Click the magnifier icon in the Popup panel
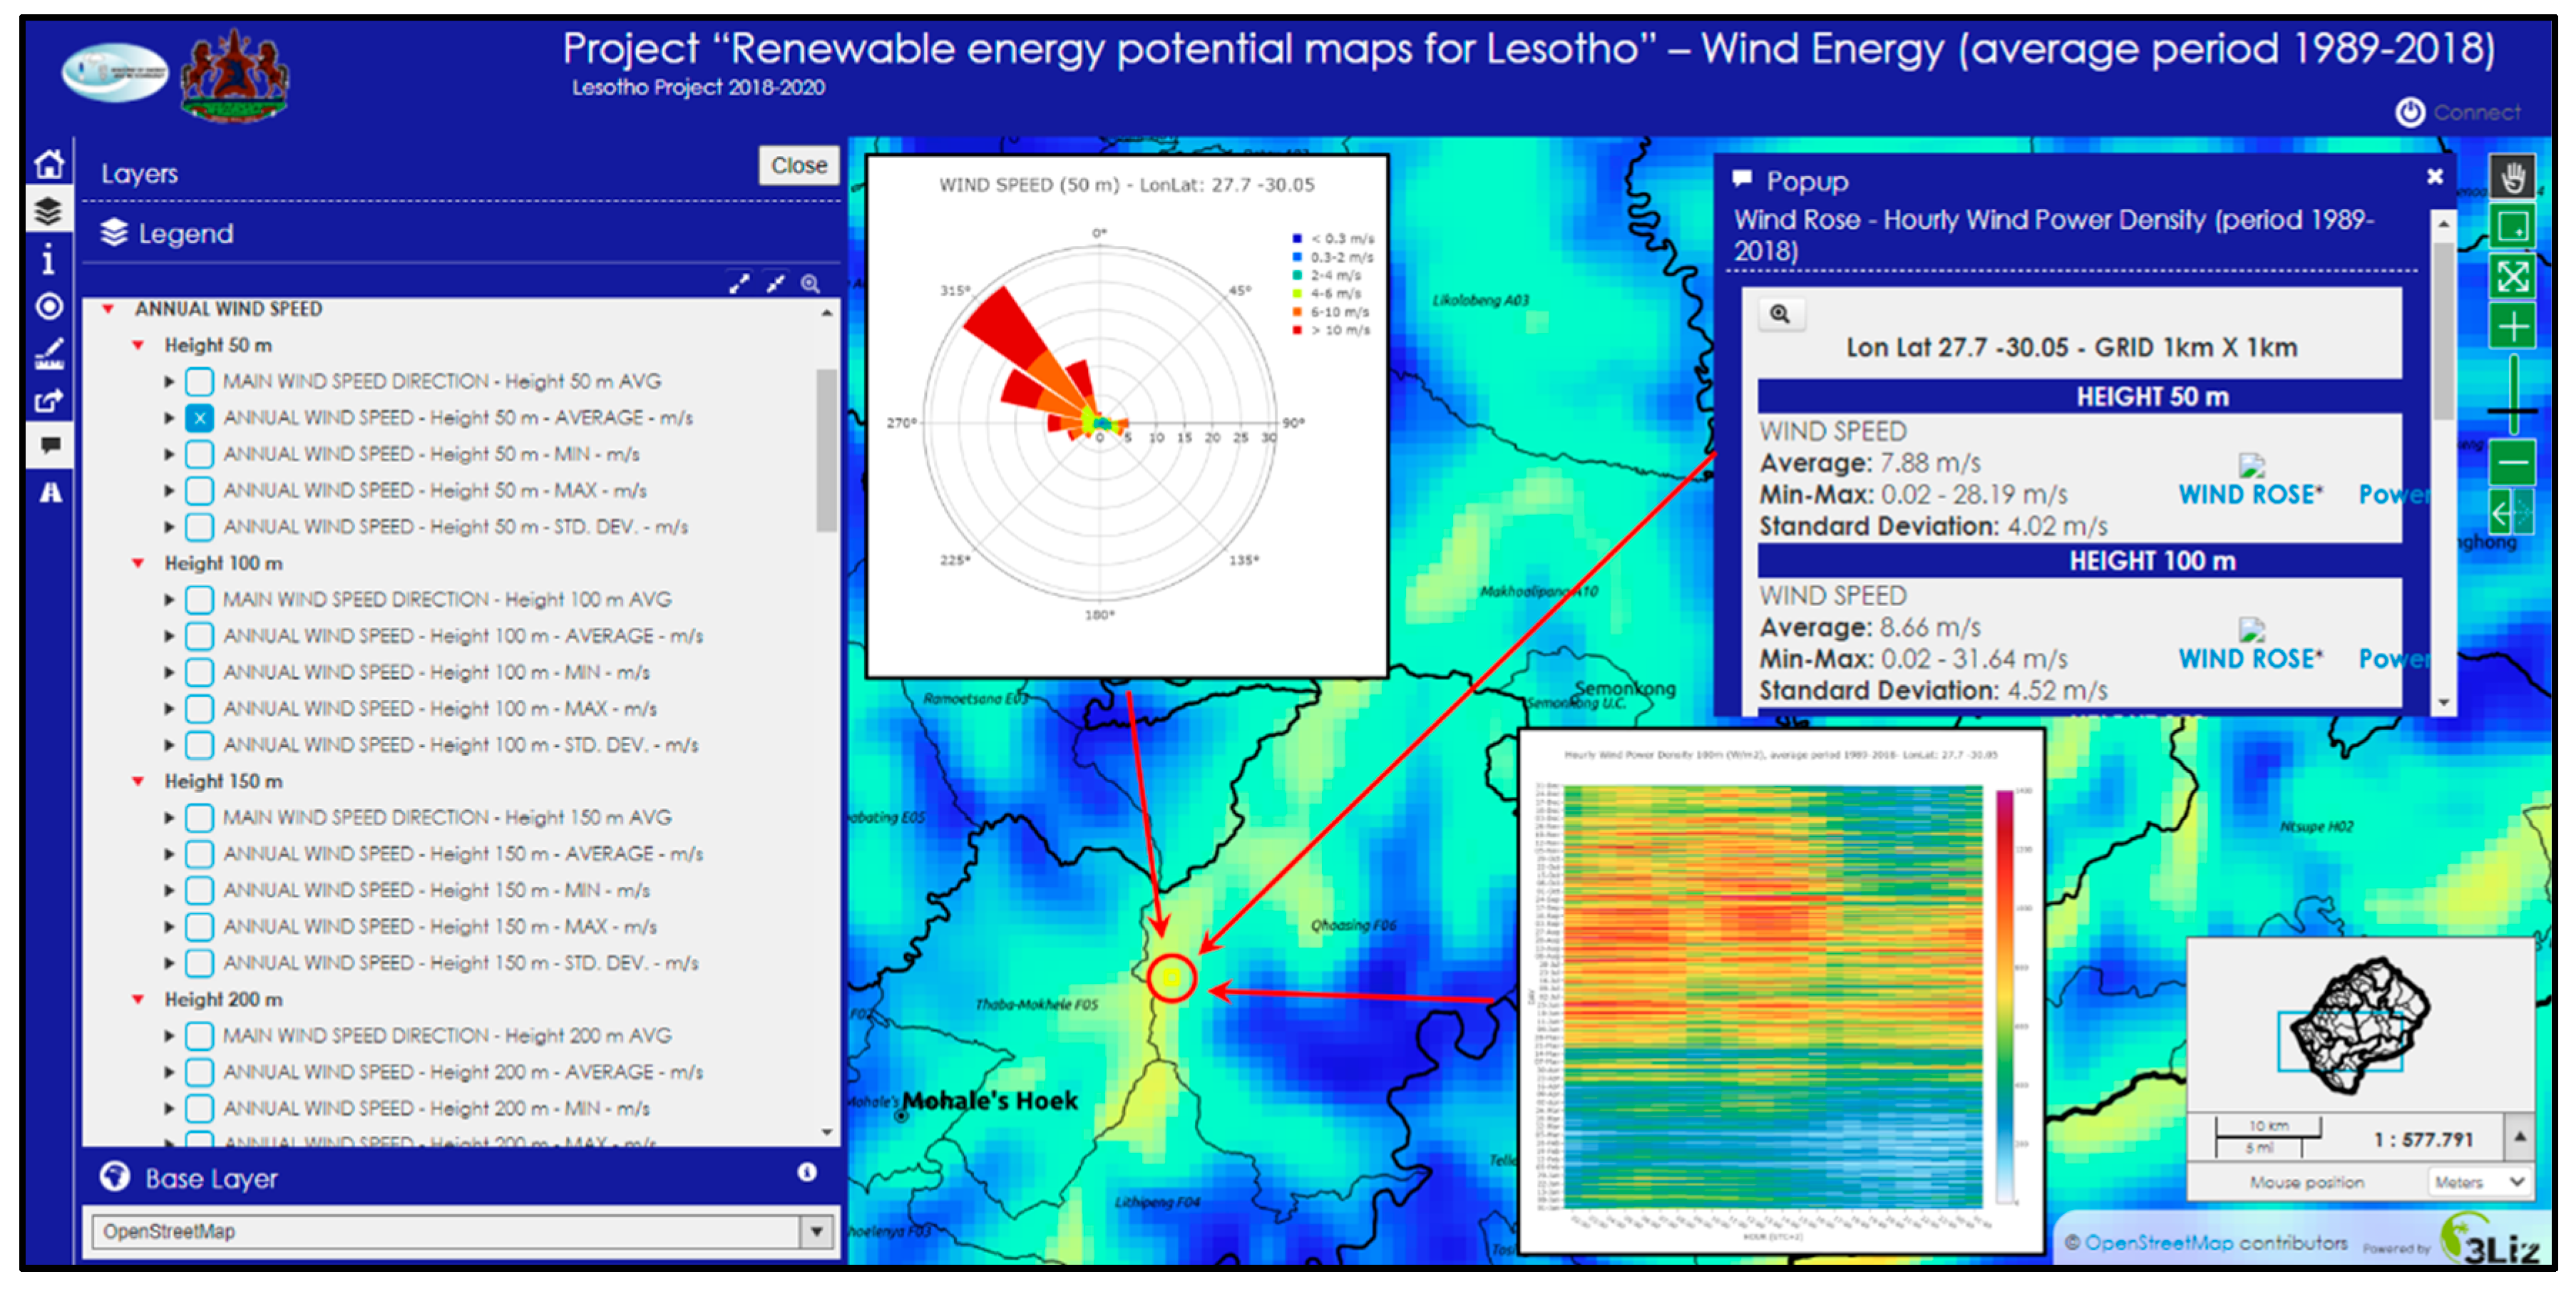 point(1779,314)
